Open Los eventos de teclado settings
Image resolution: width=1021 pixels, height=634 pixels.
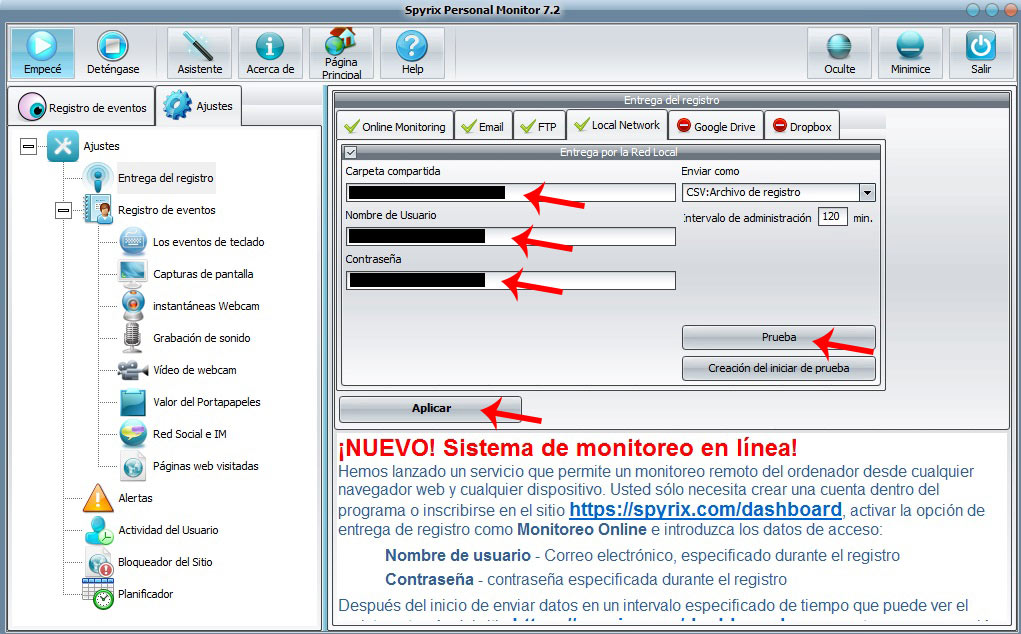pyautogui.click(x=208, y=242)
